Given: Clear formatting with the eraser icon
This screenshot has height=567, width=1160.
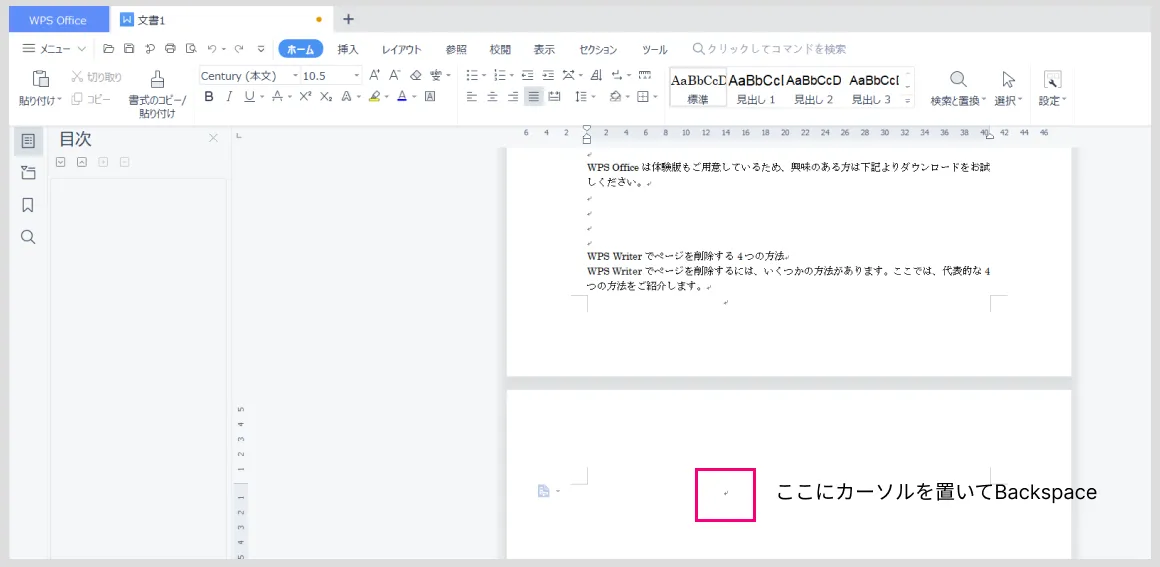Looking at the screenshot, I should pyautogui.click(x=415, y=76).
